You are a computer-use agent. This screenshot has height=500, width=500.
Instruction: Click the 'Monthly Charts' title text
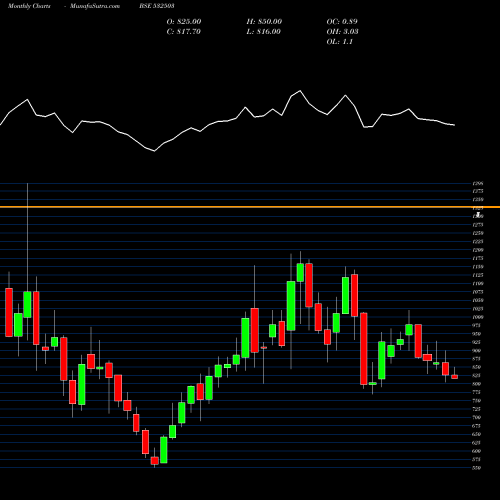29,6
